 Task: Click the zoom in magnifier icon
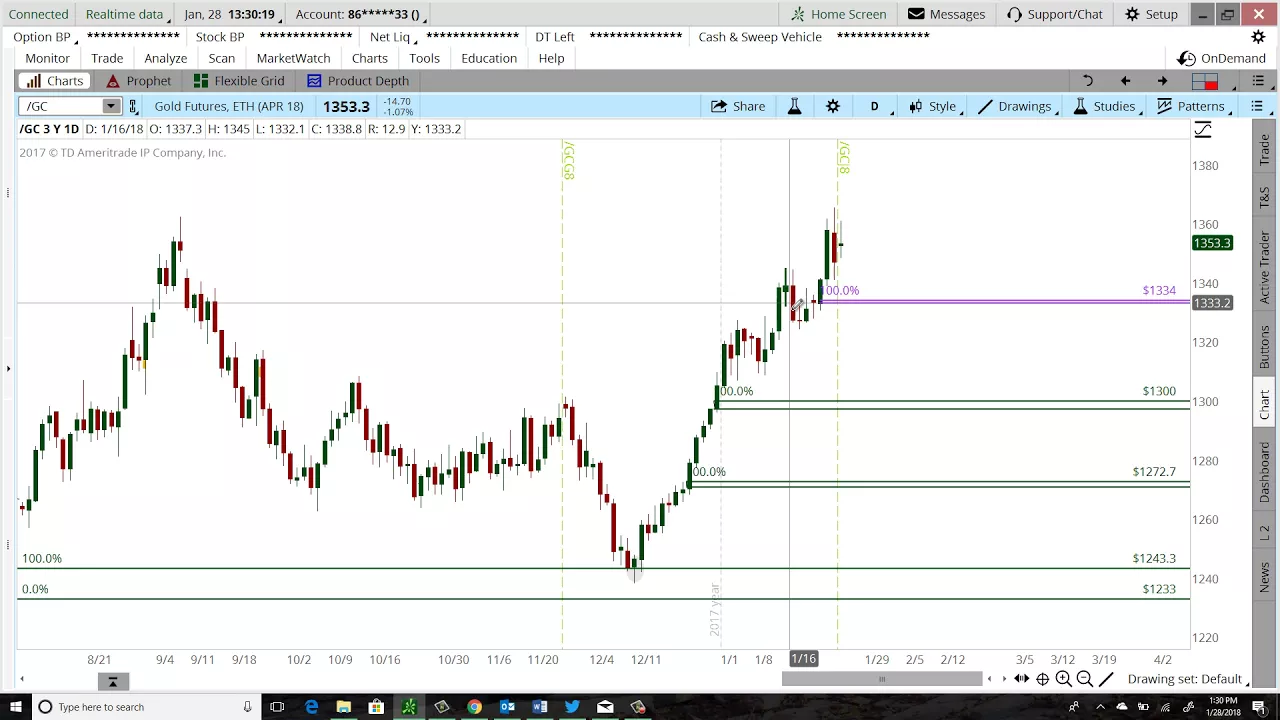coord(1063,680)
